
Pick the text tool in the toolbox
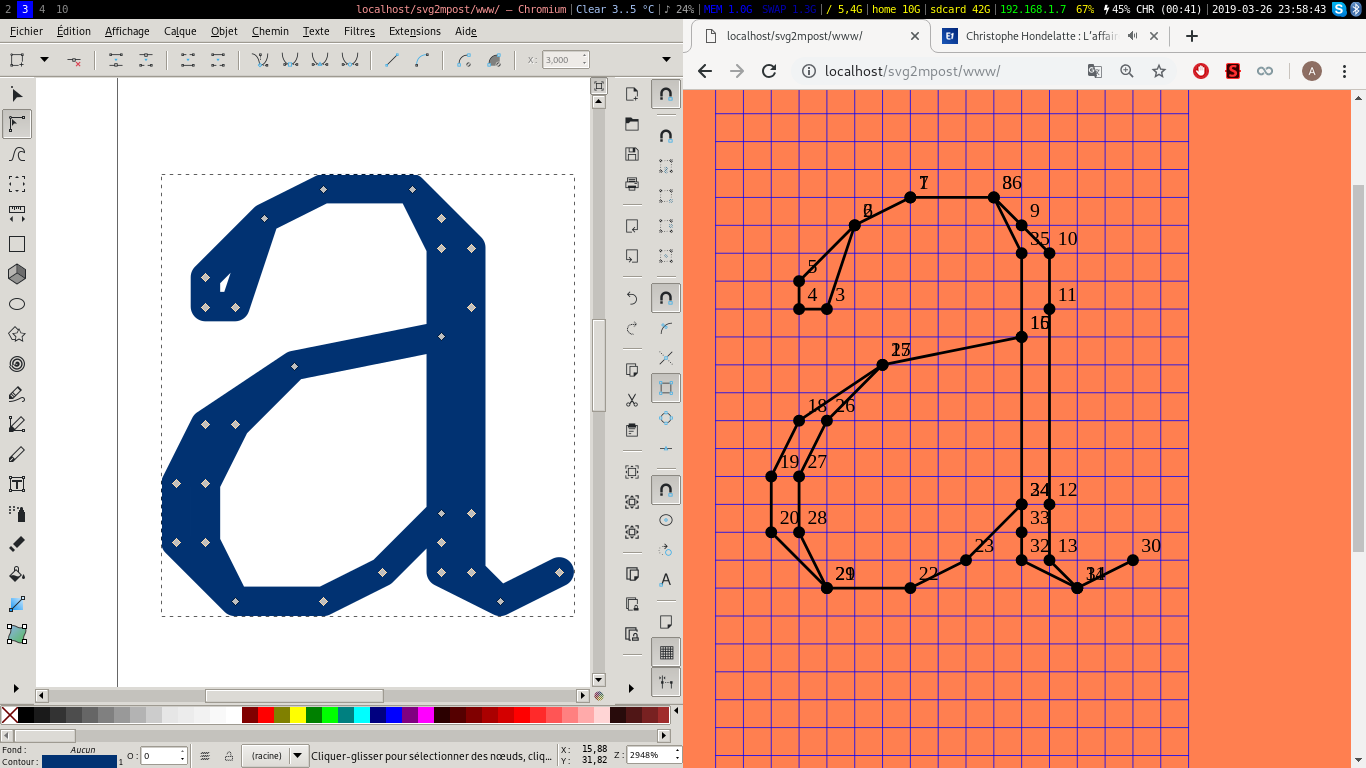pyautogui.click(x=17, y=484)
